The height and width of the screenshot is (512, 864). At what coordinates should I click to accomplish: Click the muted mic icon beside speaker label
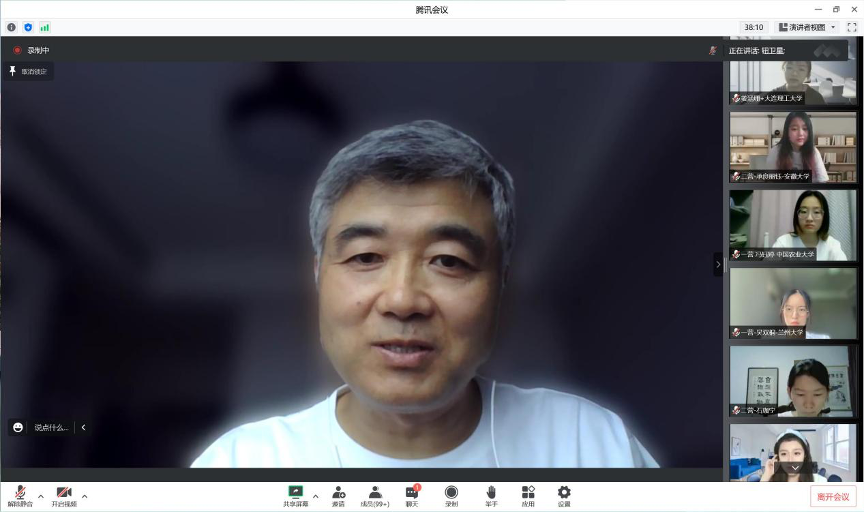click(712, 51)
